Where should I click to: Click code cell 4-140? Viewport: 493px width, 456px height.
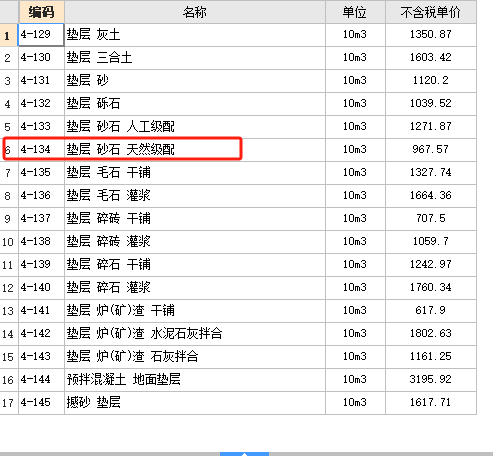(x=41, y=288)
